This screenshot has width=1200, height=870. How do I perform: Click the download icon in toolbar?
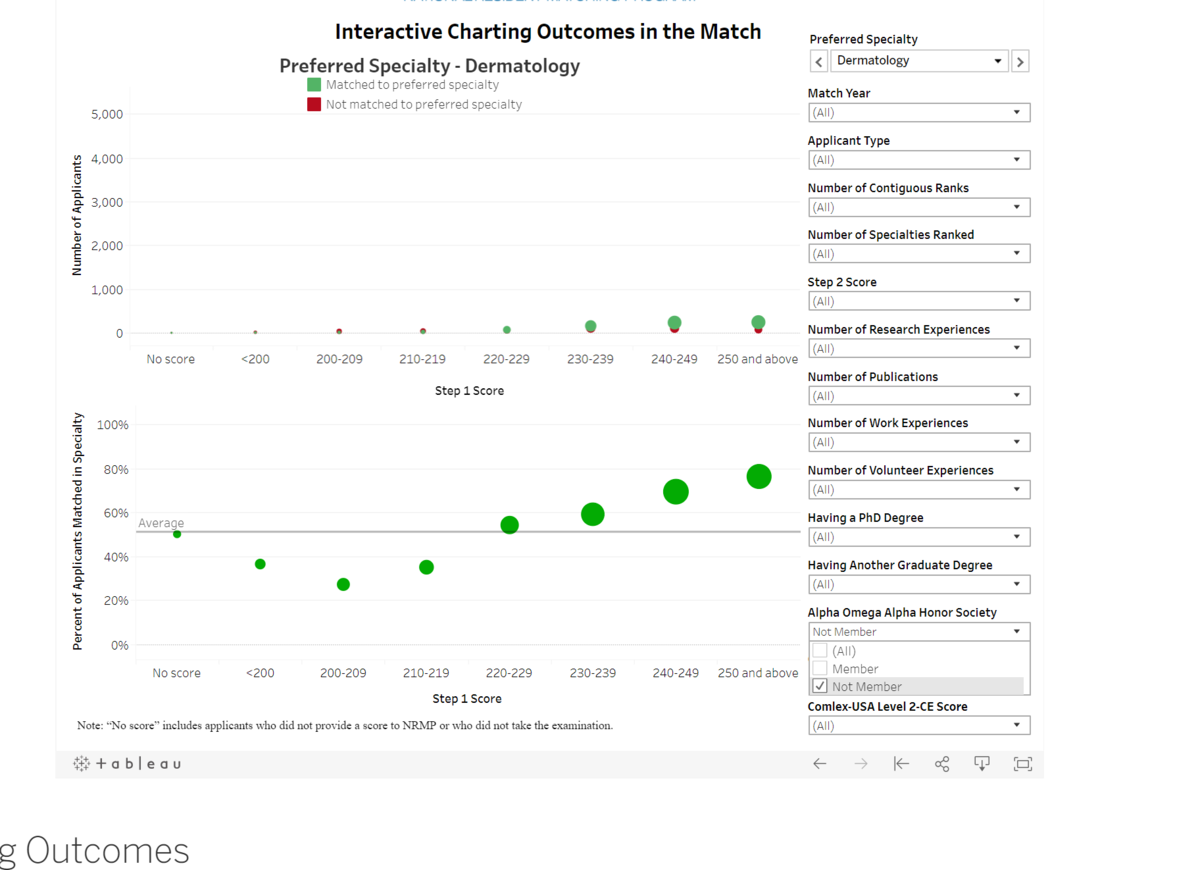982,764
